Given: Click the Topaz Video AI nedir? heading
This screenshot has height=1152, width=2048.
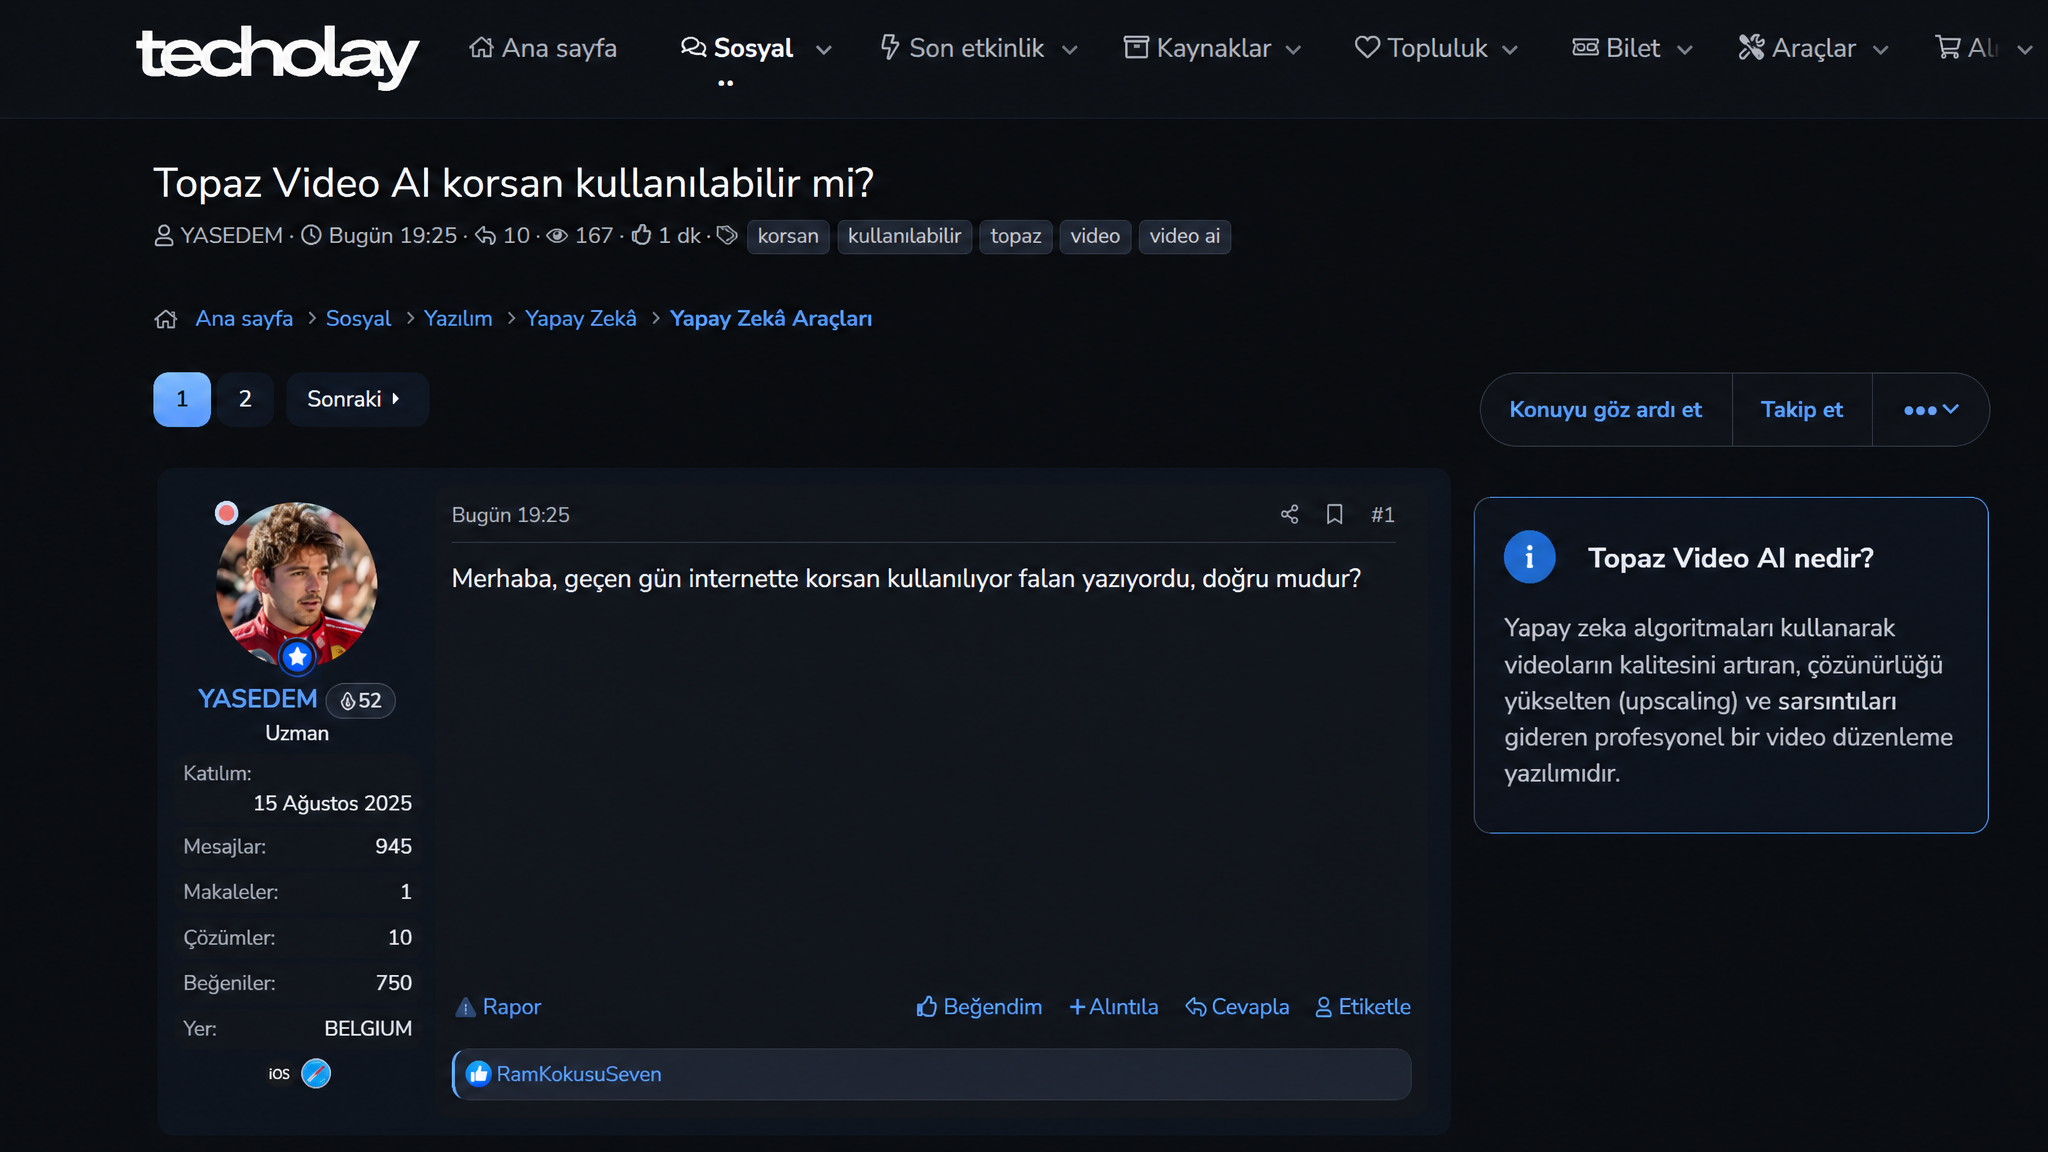Looking at the screenshot, I should pyautogui.click(x=1730, y=558).
